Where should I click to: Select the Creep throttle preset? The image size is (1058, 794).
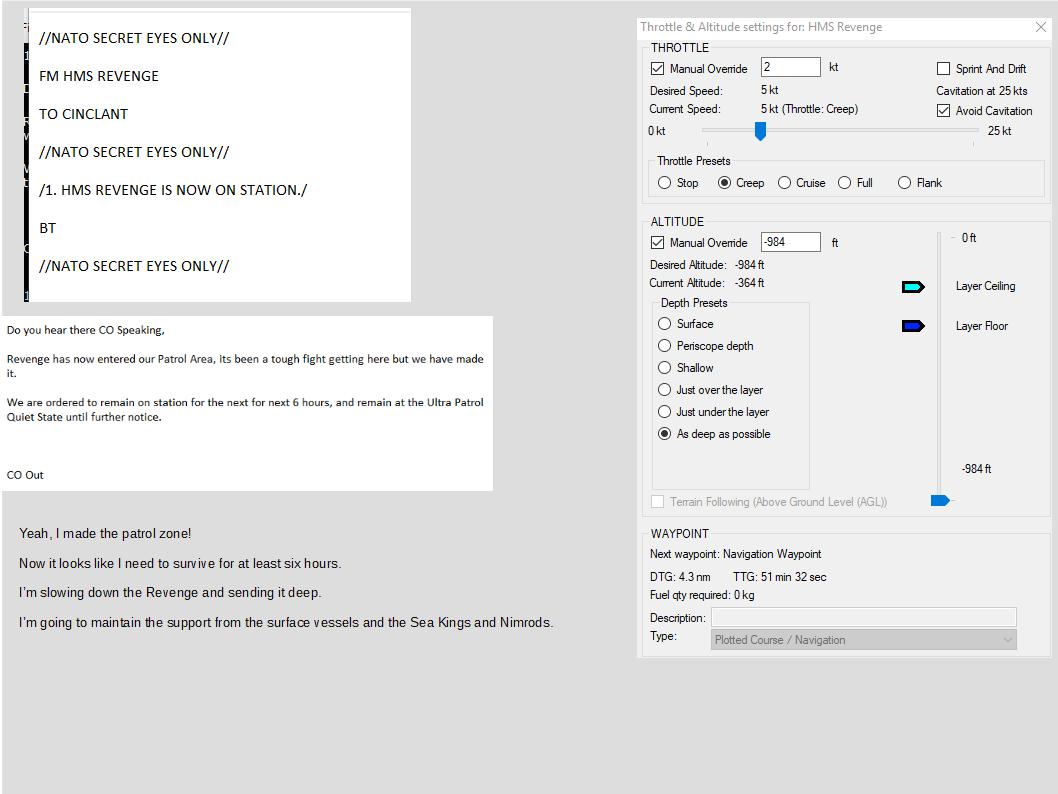724,183
